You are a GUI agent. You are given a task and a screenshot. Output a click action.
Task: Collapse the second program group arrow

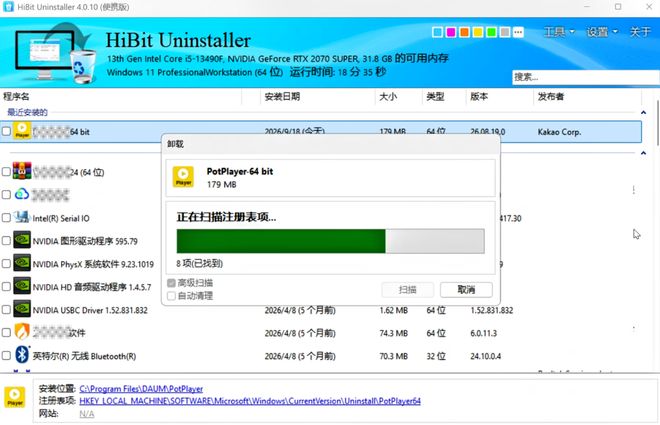tap(643, 153)
